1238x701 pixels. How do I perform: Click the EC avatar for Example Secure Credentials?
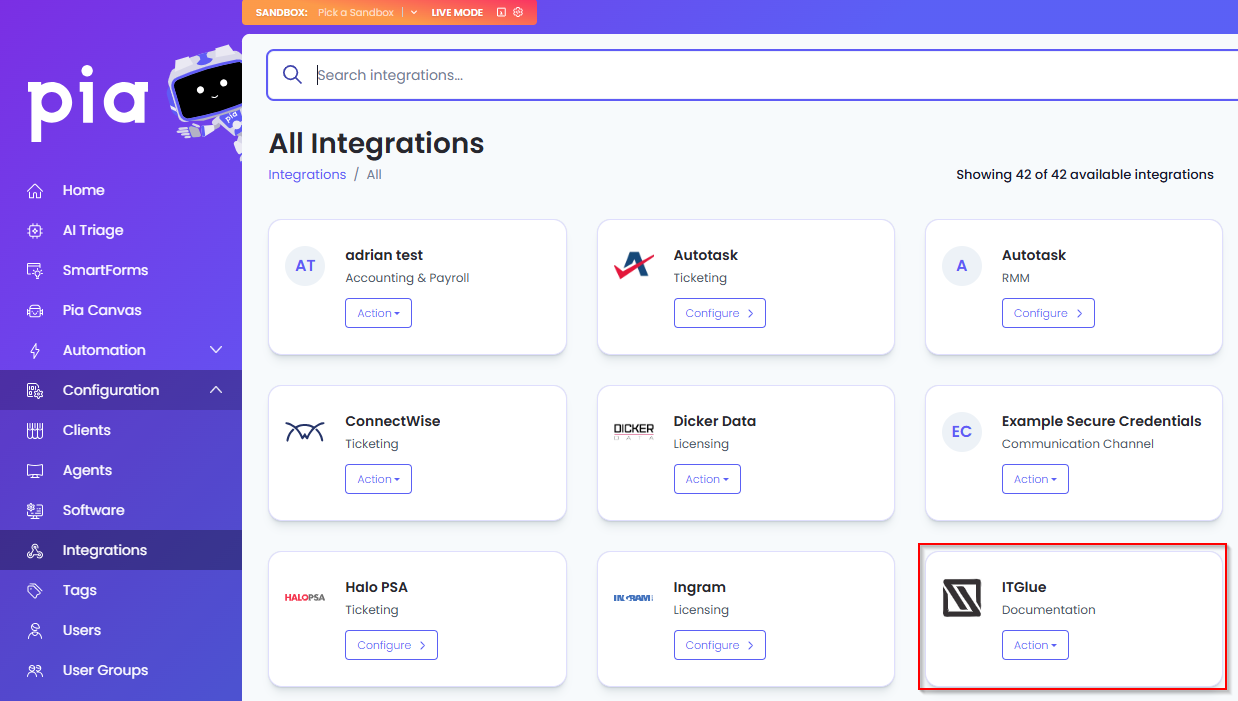(x=962, y=432)
